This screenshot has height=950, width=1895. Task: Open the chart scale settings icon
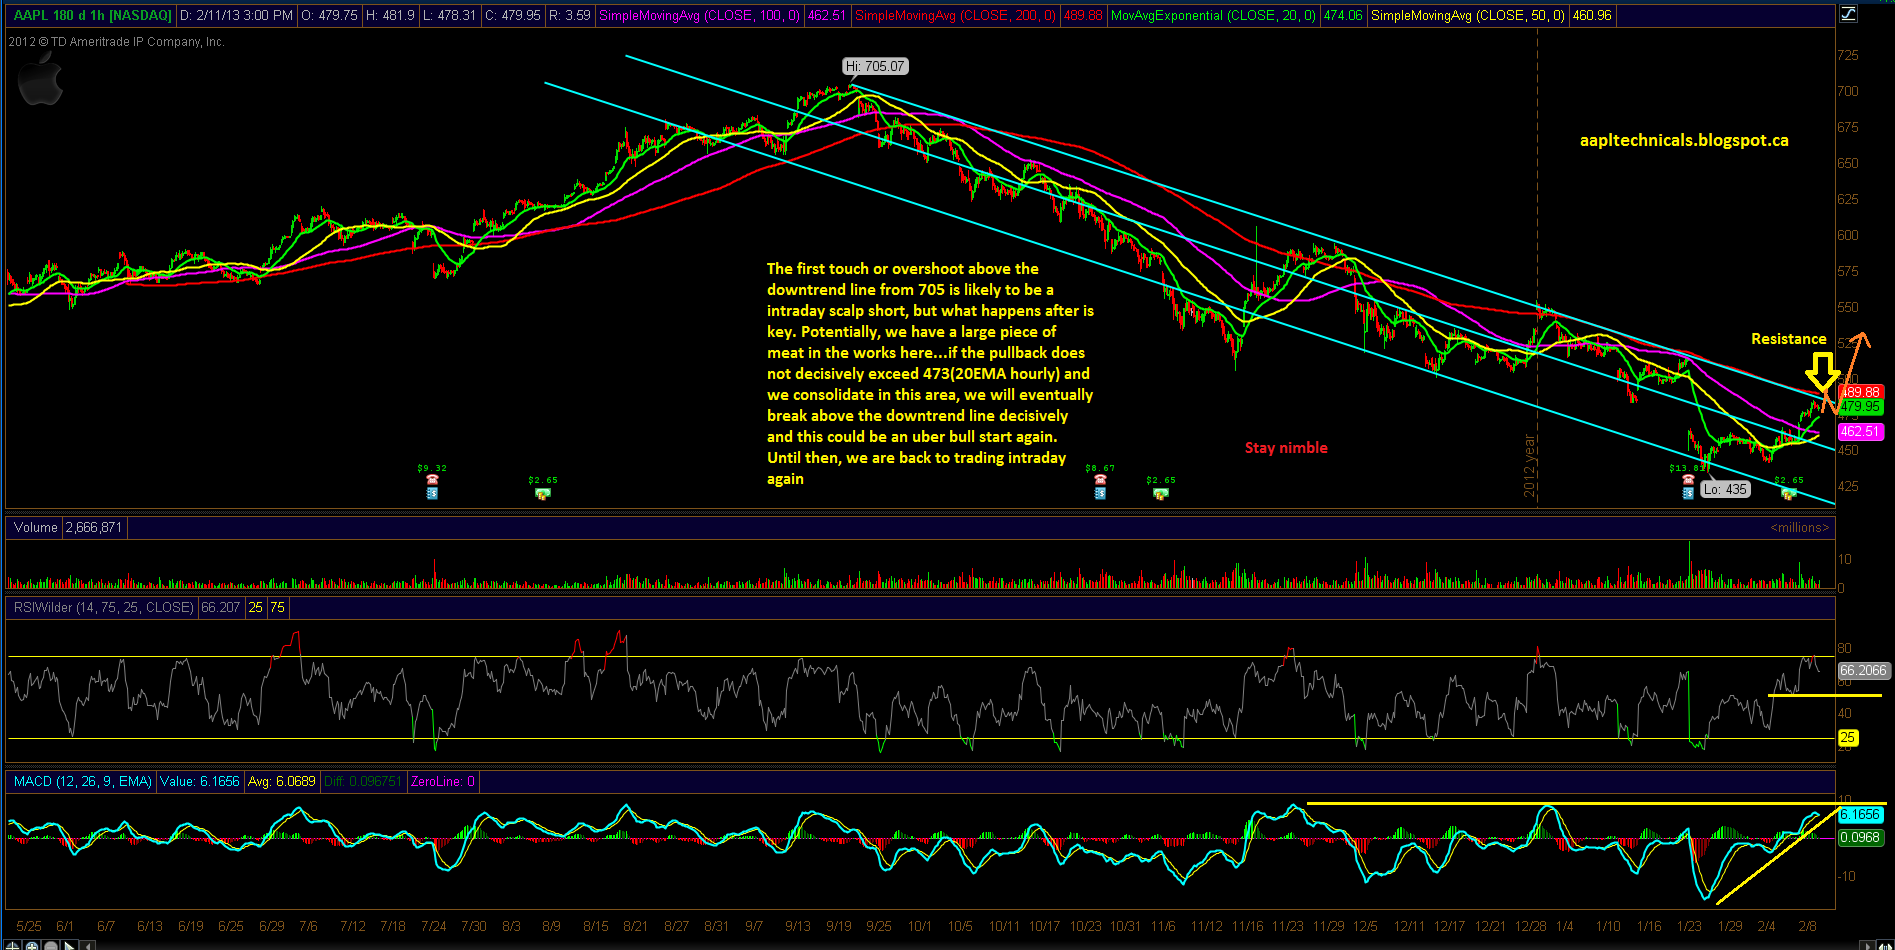1848,14
